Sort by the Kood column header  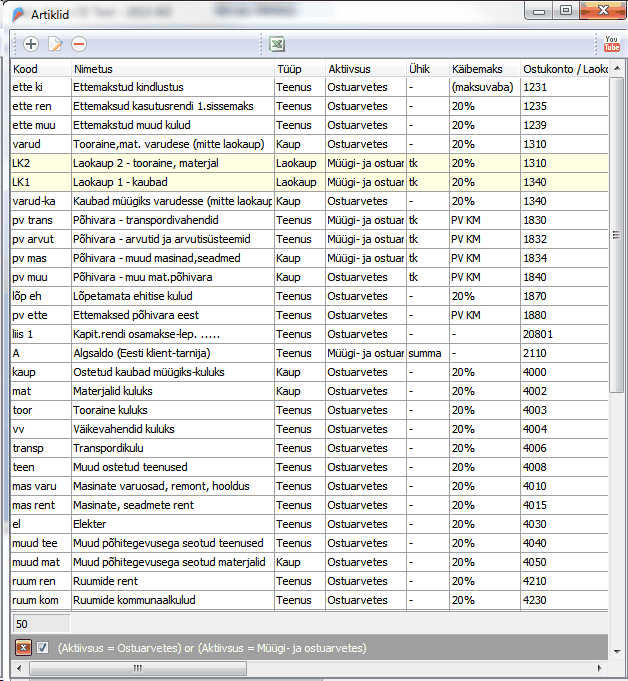(41, 69)
